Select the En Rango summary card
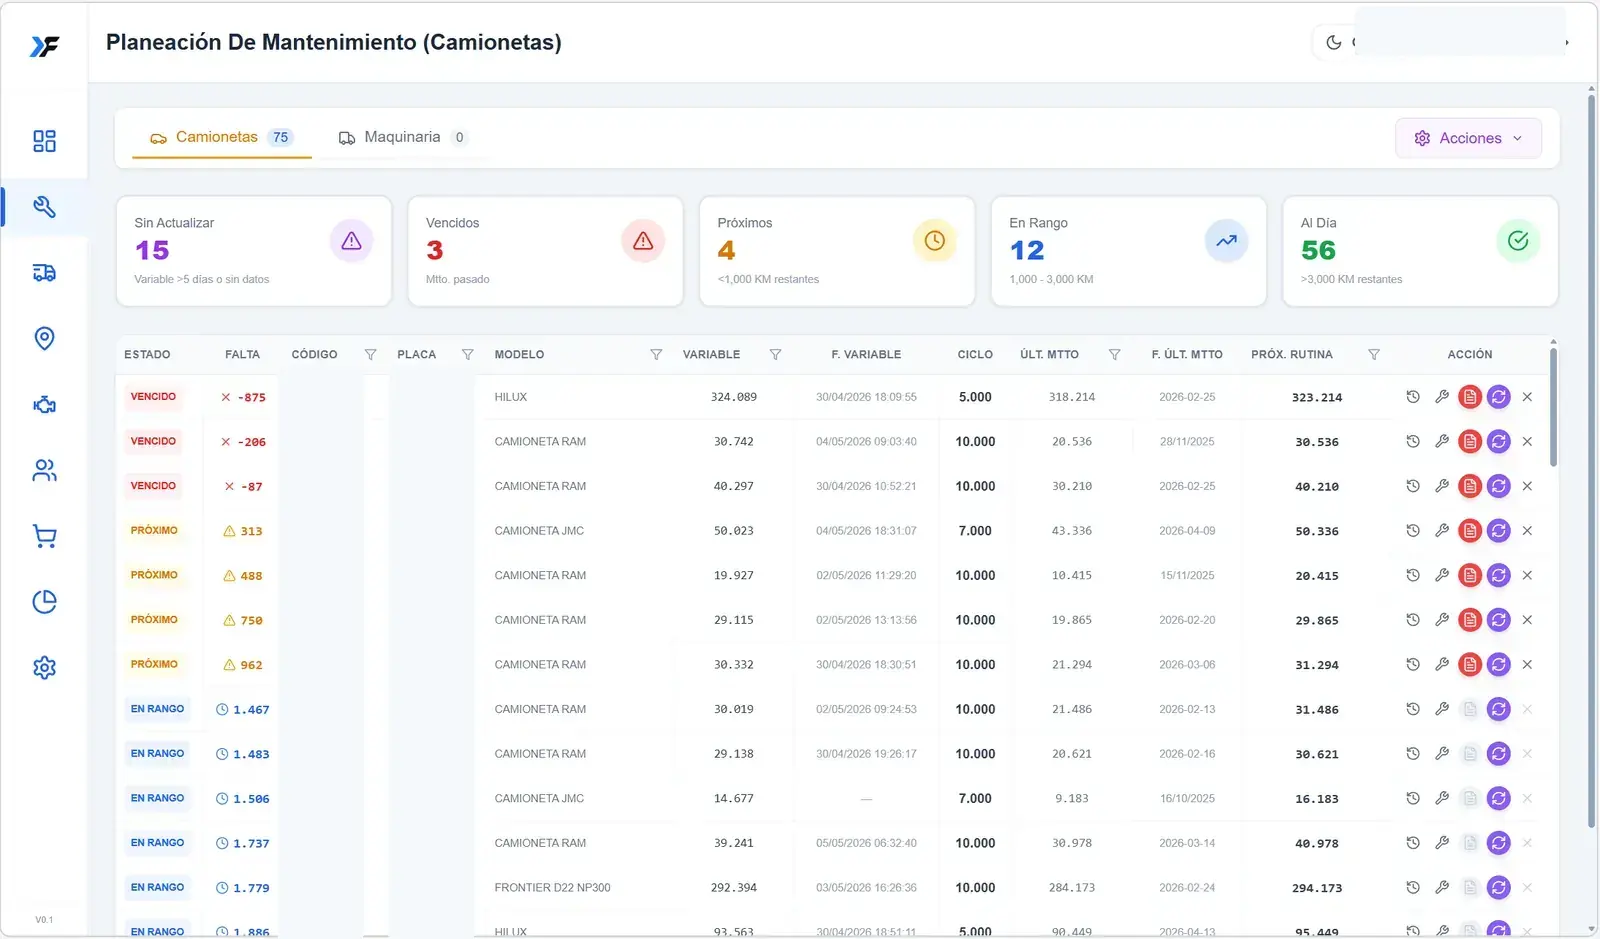The image size is (1600, 939). pyautogui.click(x=1129, y=251)
